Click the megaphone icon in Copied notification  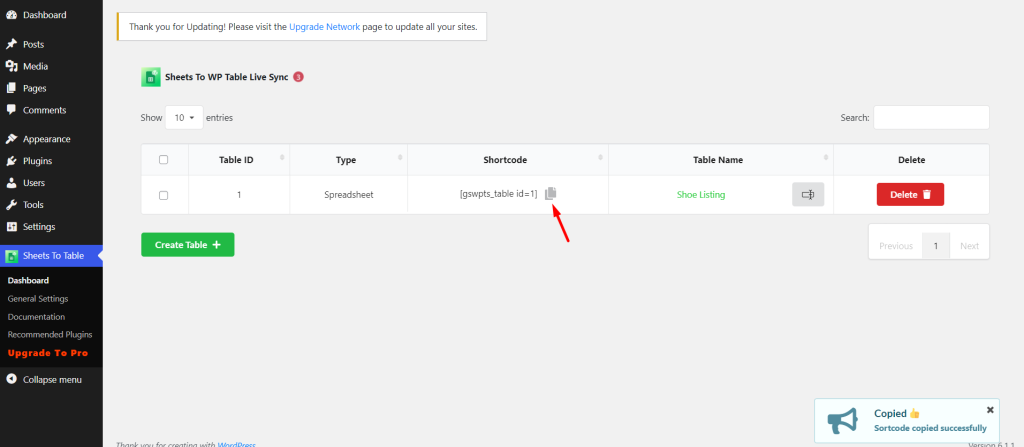pos(842,422)
